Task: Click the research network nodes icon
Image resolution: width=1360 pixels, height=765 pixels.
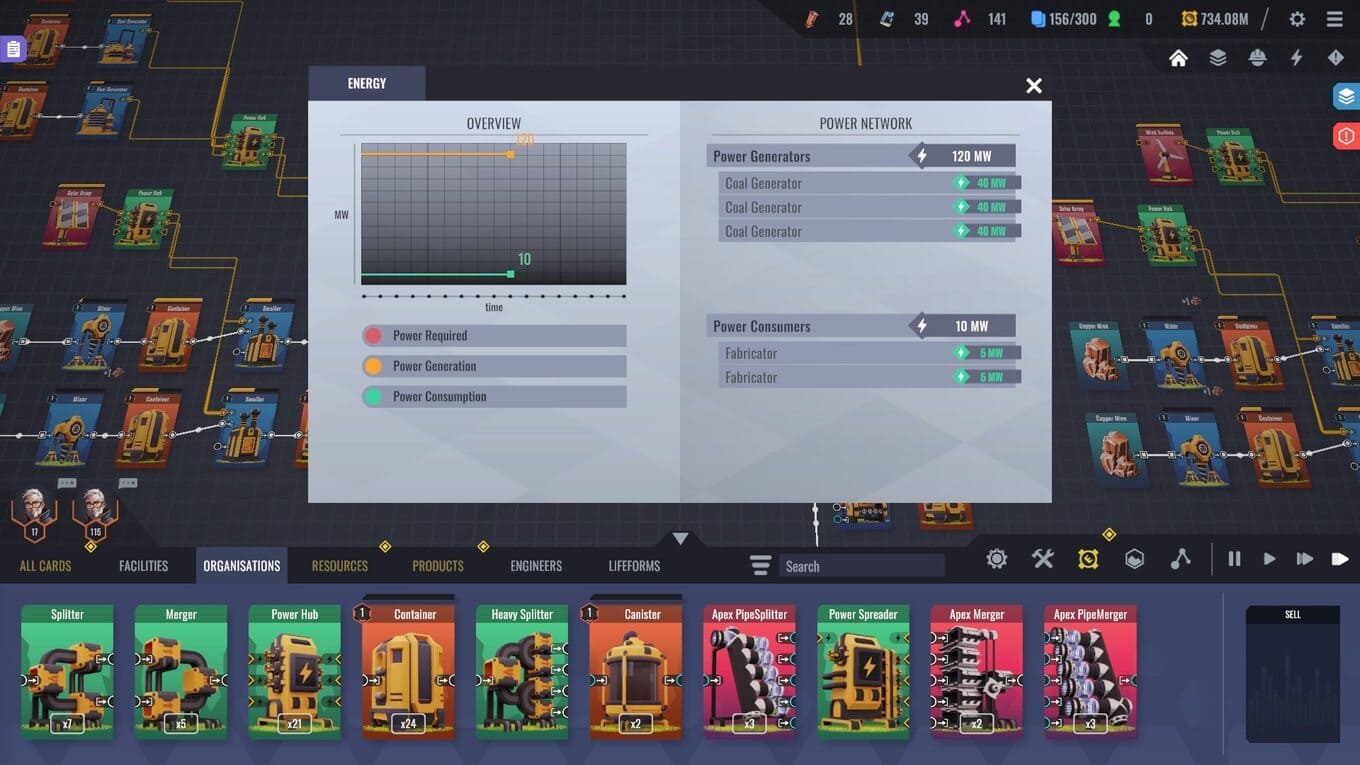Action: 1181,559
